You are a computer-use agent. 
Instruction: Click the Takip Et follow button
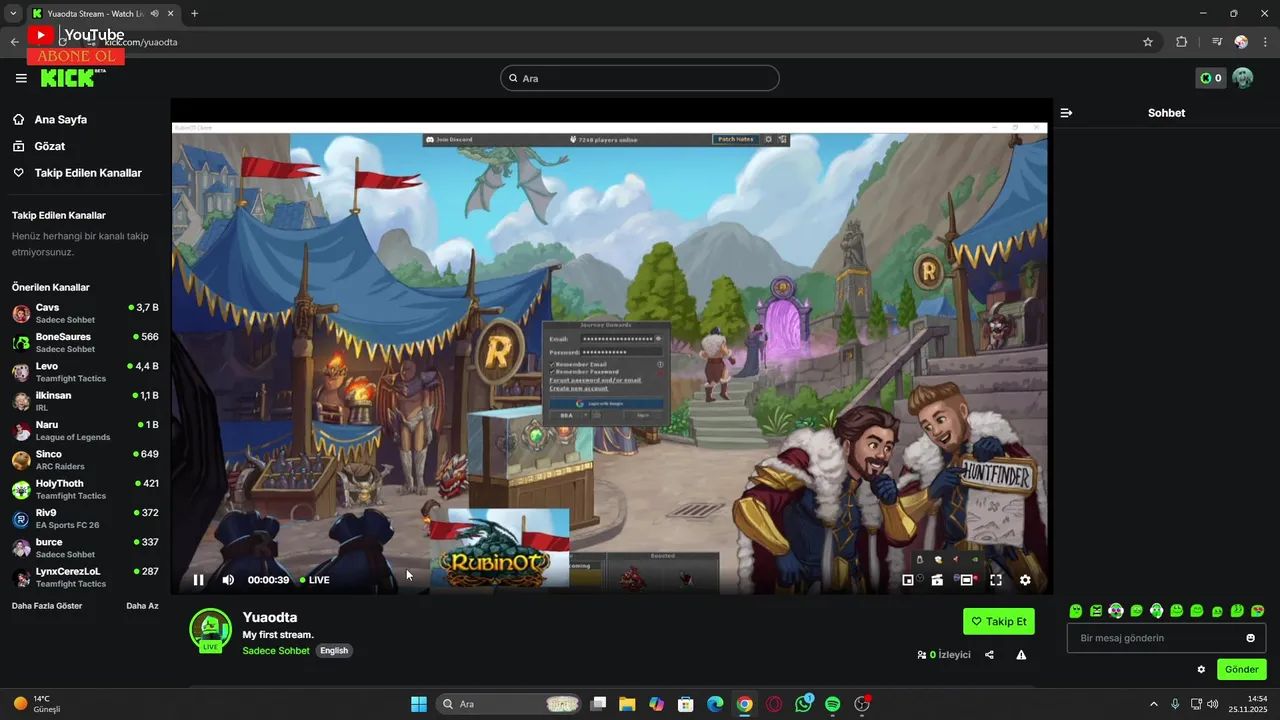[999, 621]
